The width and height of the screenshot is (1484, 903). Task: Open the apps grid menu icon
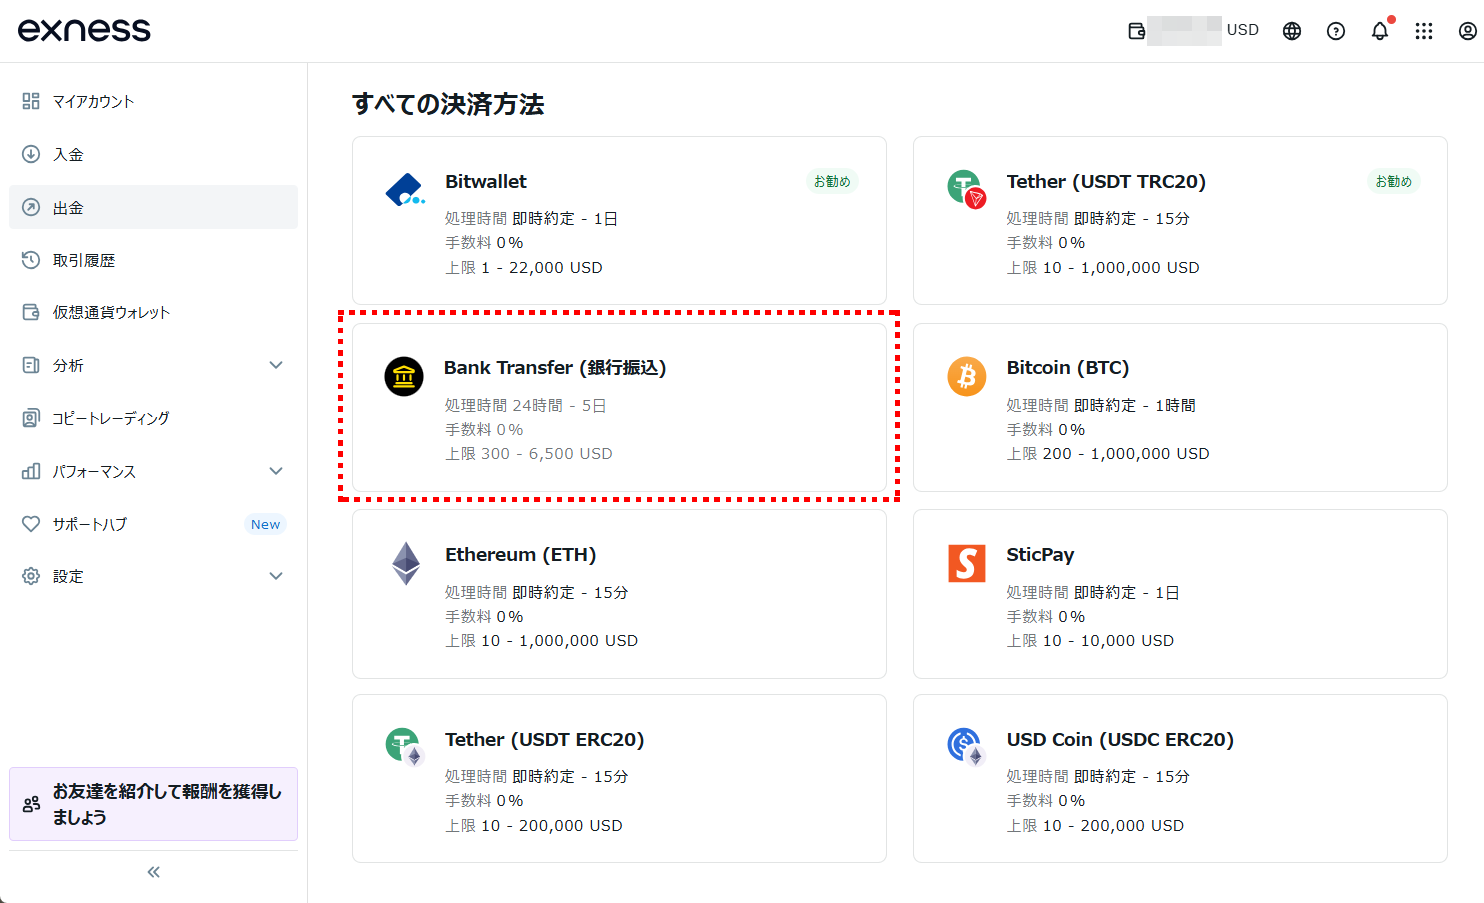click(1424, 31)
